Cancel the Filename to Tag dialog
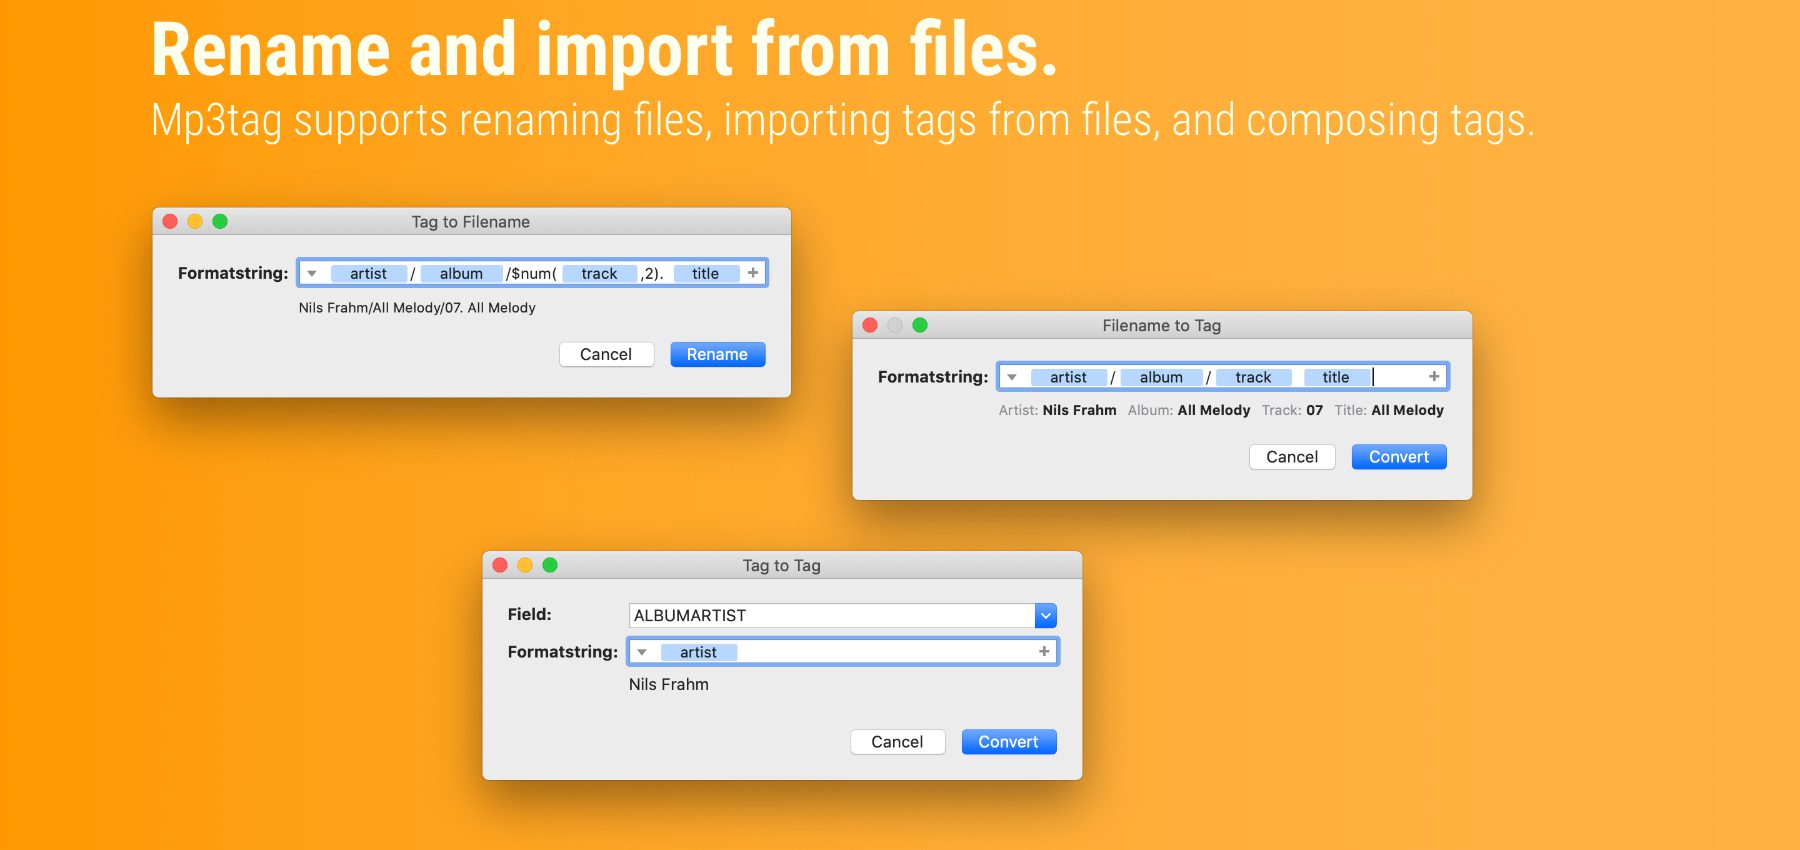The image size is (1800, 850). (x=1292, y=457)
